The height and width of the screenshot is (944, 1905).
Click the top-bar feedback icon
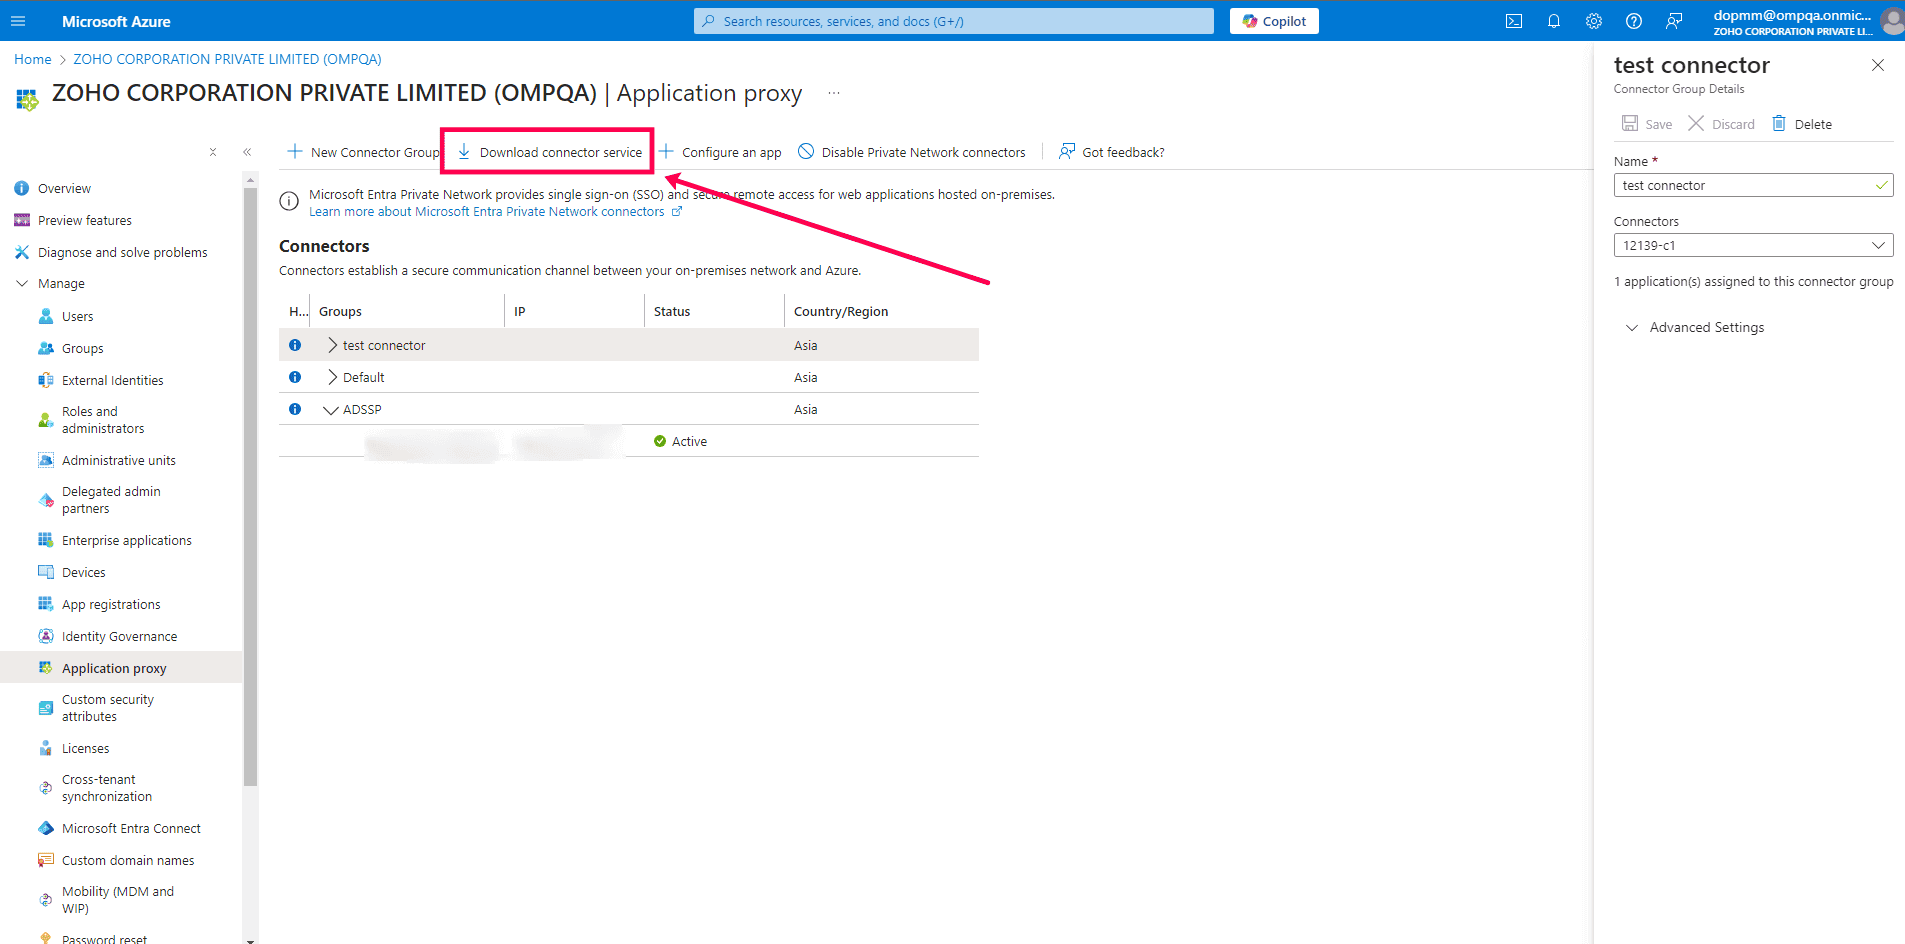click(1674, 21)
